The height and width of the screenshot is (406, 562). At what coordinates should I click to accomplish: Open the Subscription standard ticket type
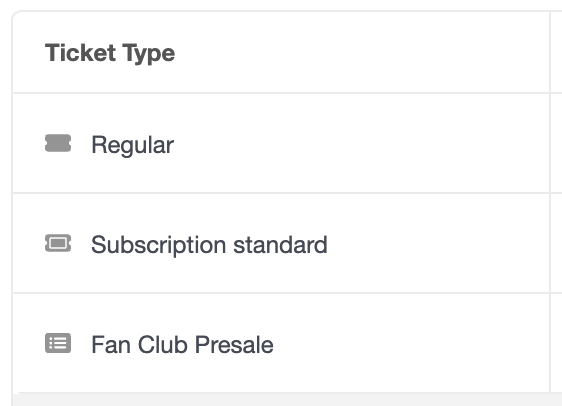coord(209,245)
